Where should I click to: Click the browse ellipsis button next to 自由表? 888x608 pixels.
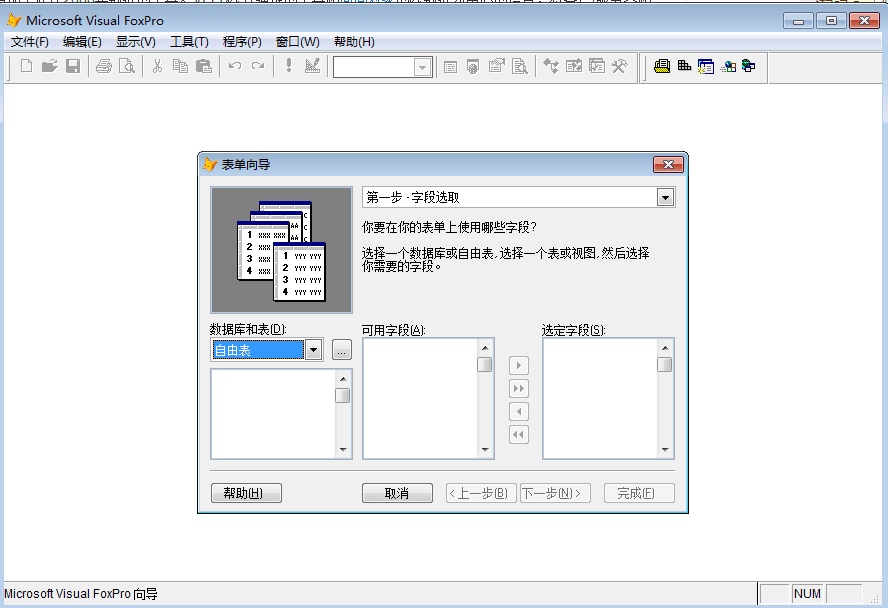click(341, 350)
